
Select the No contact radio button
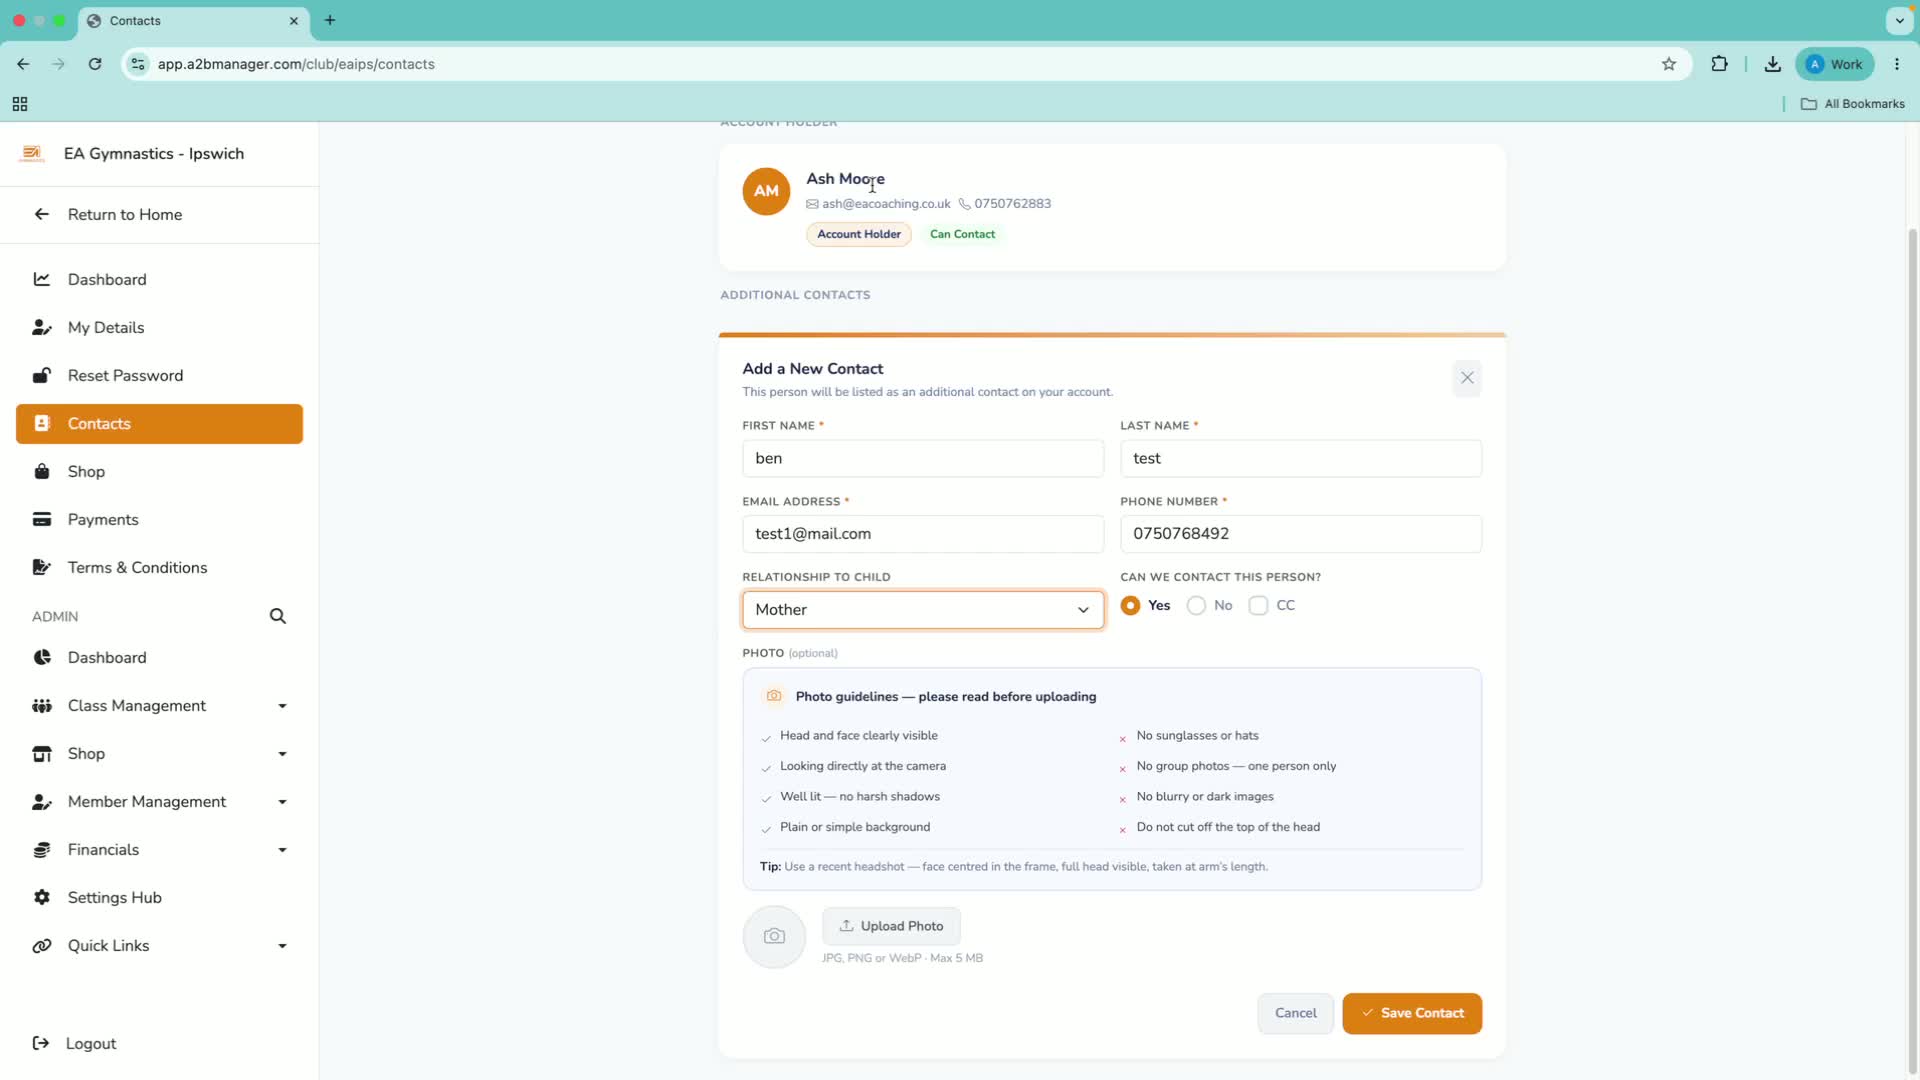1196,606
